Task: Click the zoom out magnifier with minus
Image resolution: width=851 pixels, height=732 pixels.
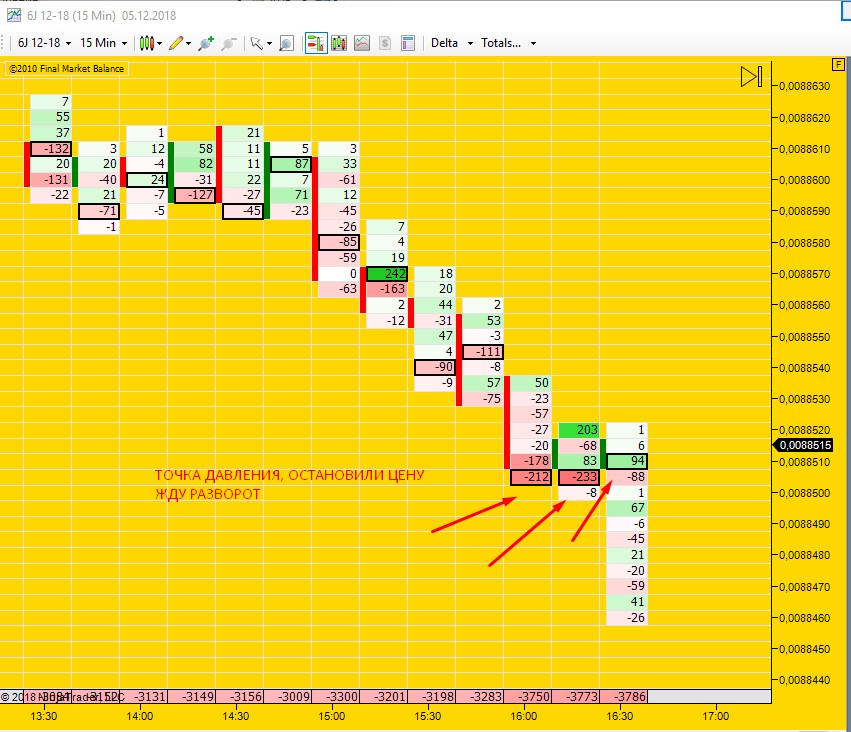Action: (228, 43)
